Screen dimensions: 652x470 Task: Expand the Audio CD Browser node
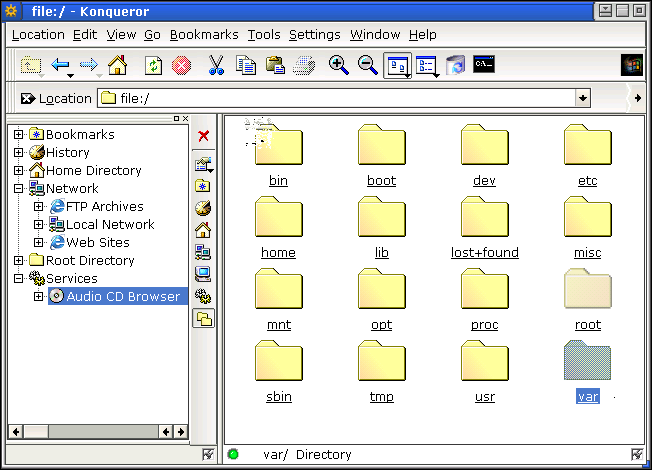38,296
